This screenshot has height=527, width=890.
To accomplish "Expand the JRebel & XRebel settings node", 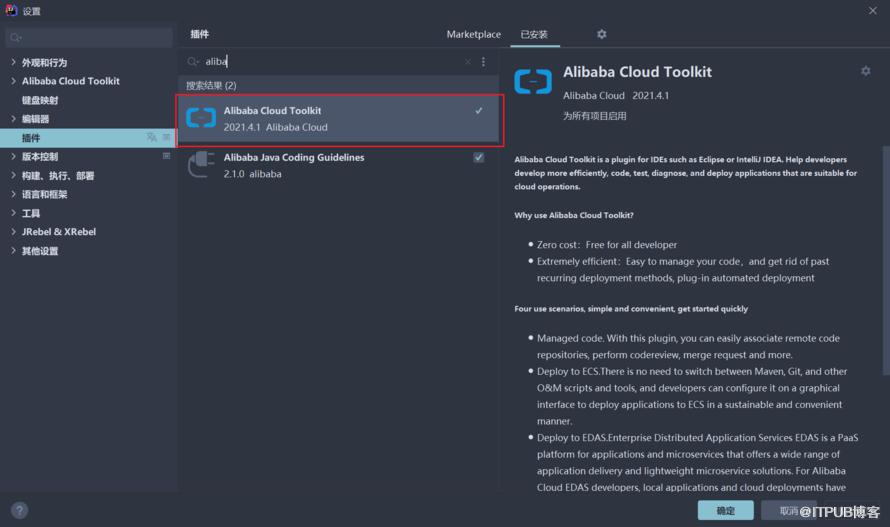I will (13, 231).
